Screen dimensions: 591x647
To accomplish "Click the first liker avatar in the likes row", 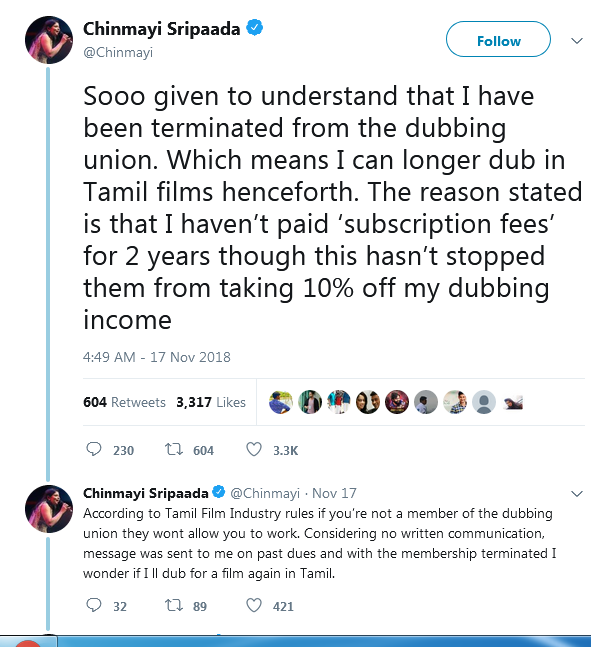I will [281, 402].
